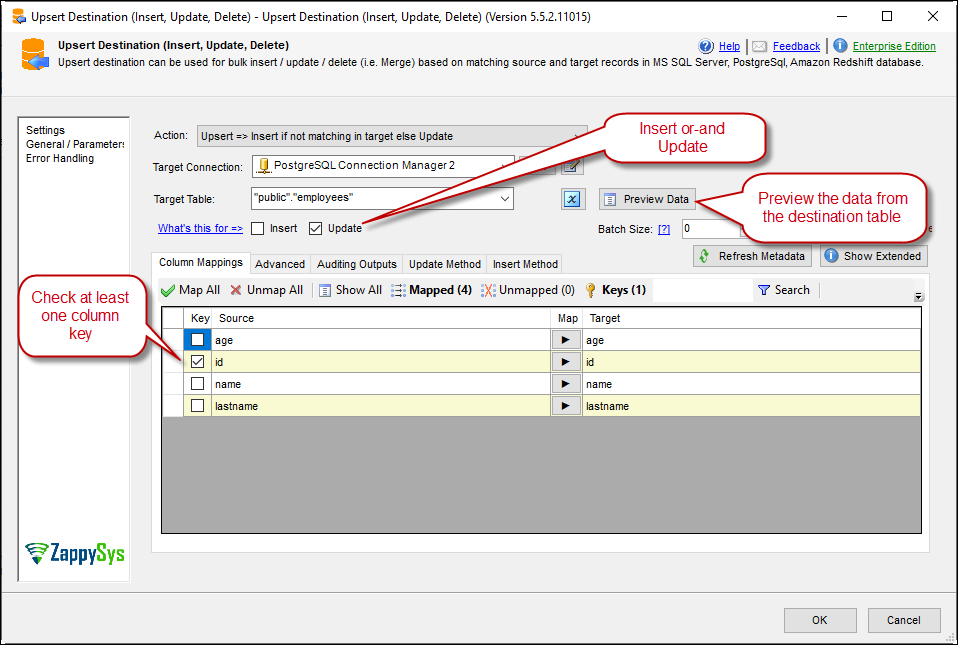Click the blue variable icon near Target Table

point(572,199)
